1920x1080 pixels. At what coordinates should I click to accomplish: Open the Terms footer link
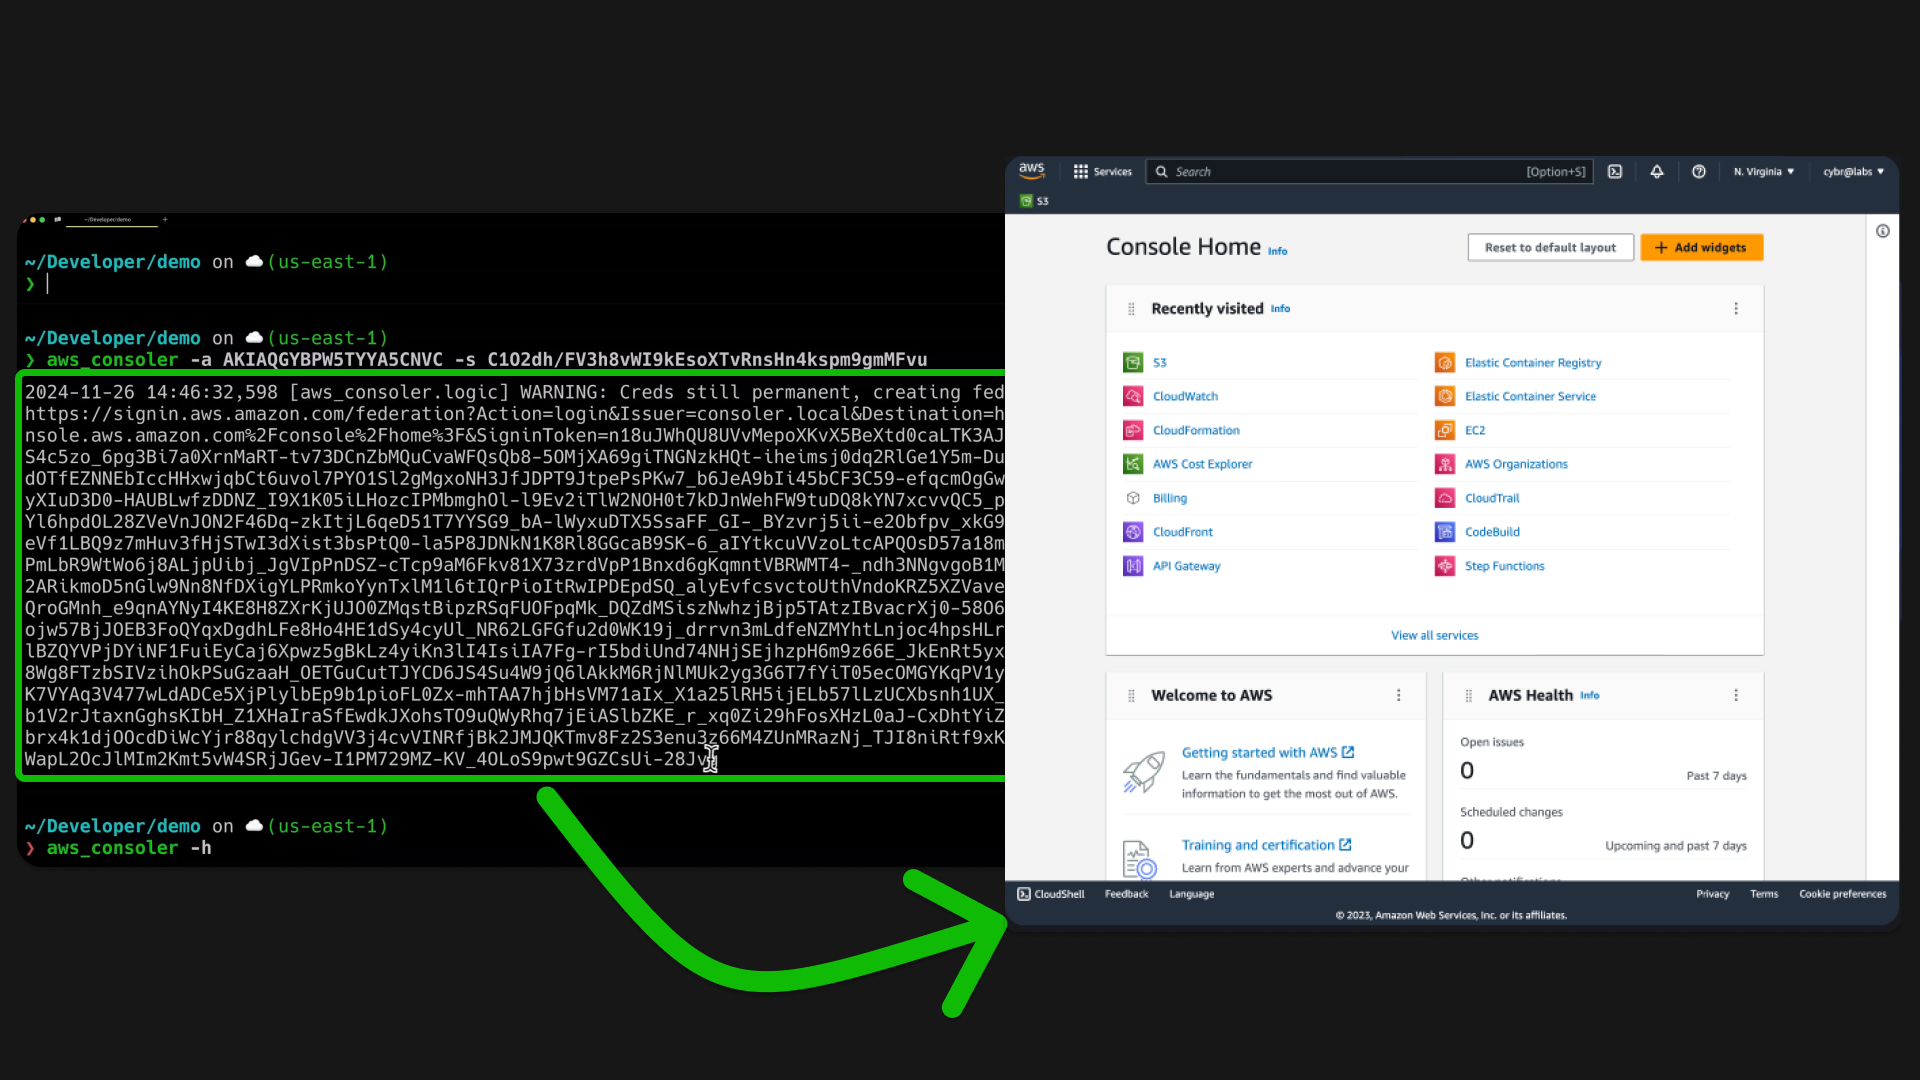(x=1764, y=894)
